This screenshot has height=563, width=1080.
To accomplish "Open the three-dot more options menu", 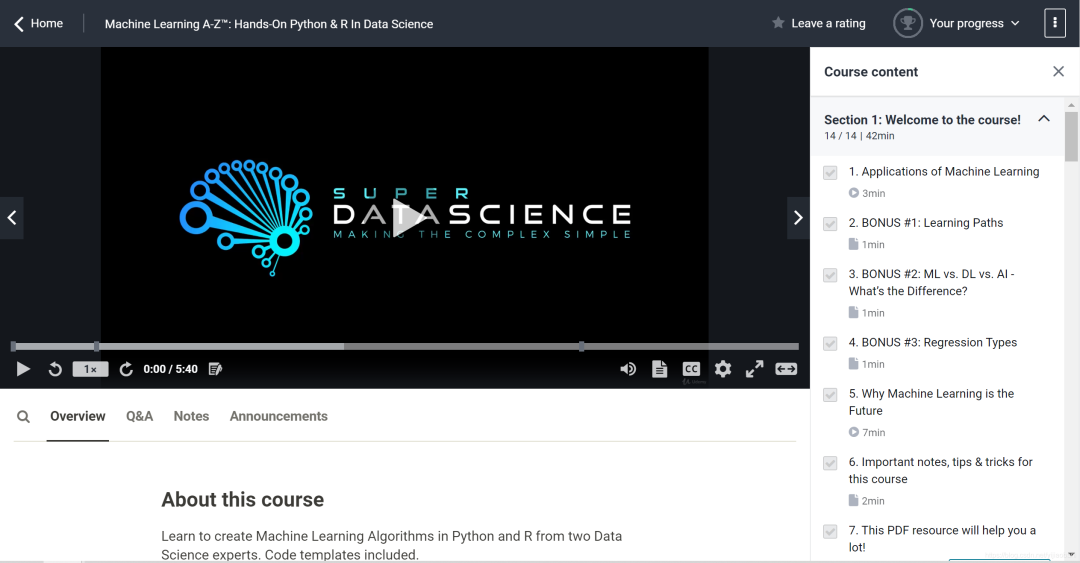I will 1055,23.
